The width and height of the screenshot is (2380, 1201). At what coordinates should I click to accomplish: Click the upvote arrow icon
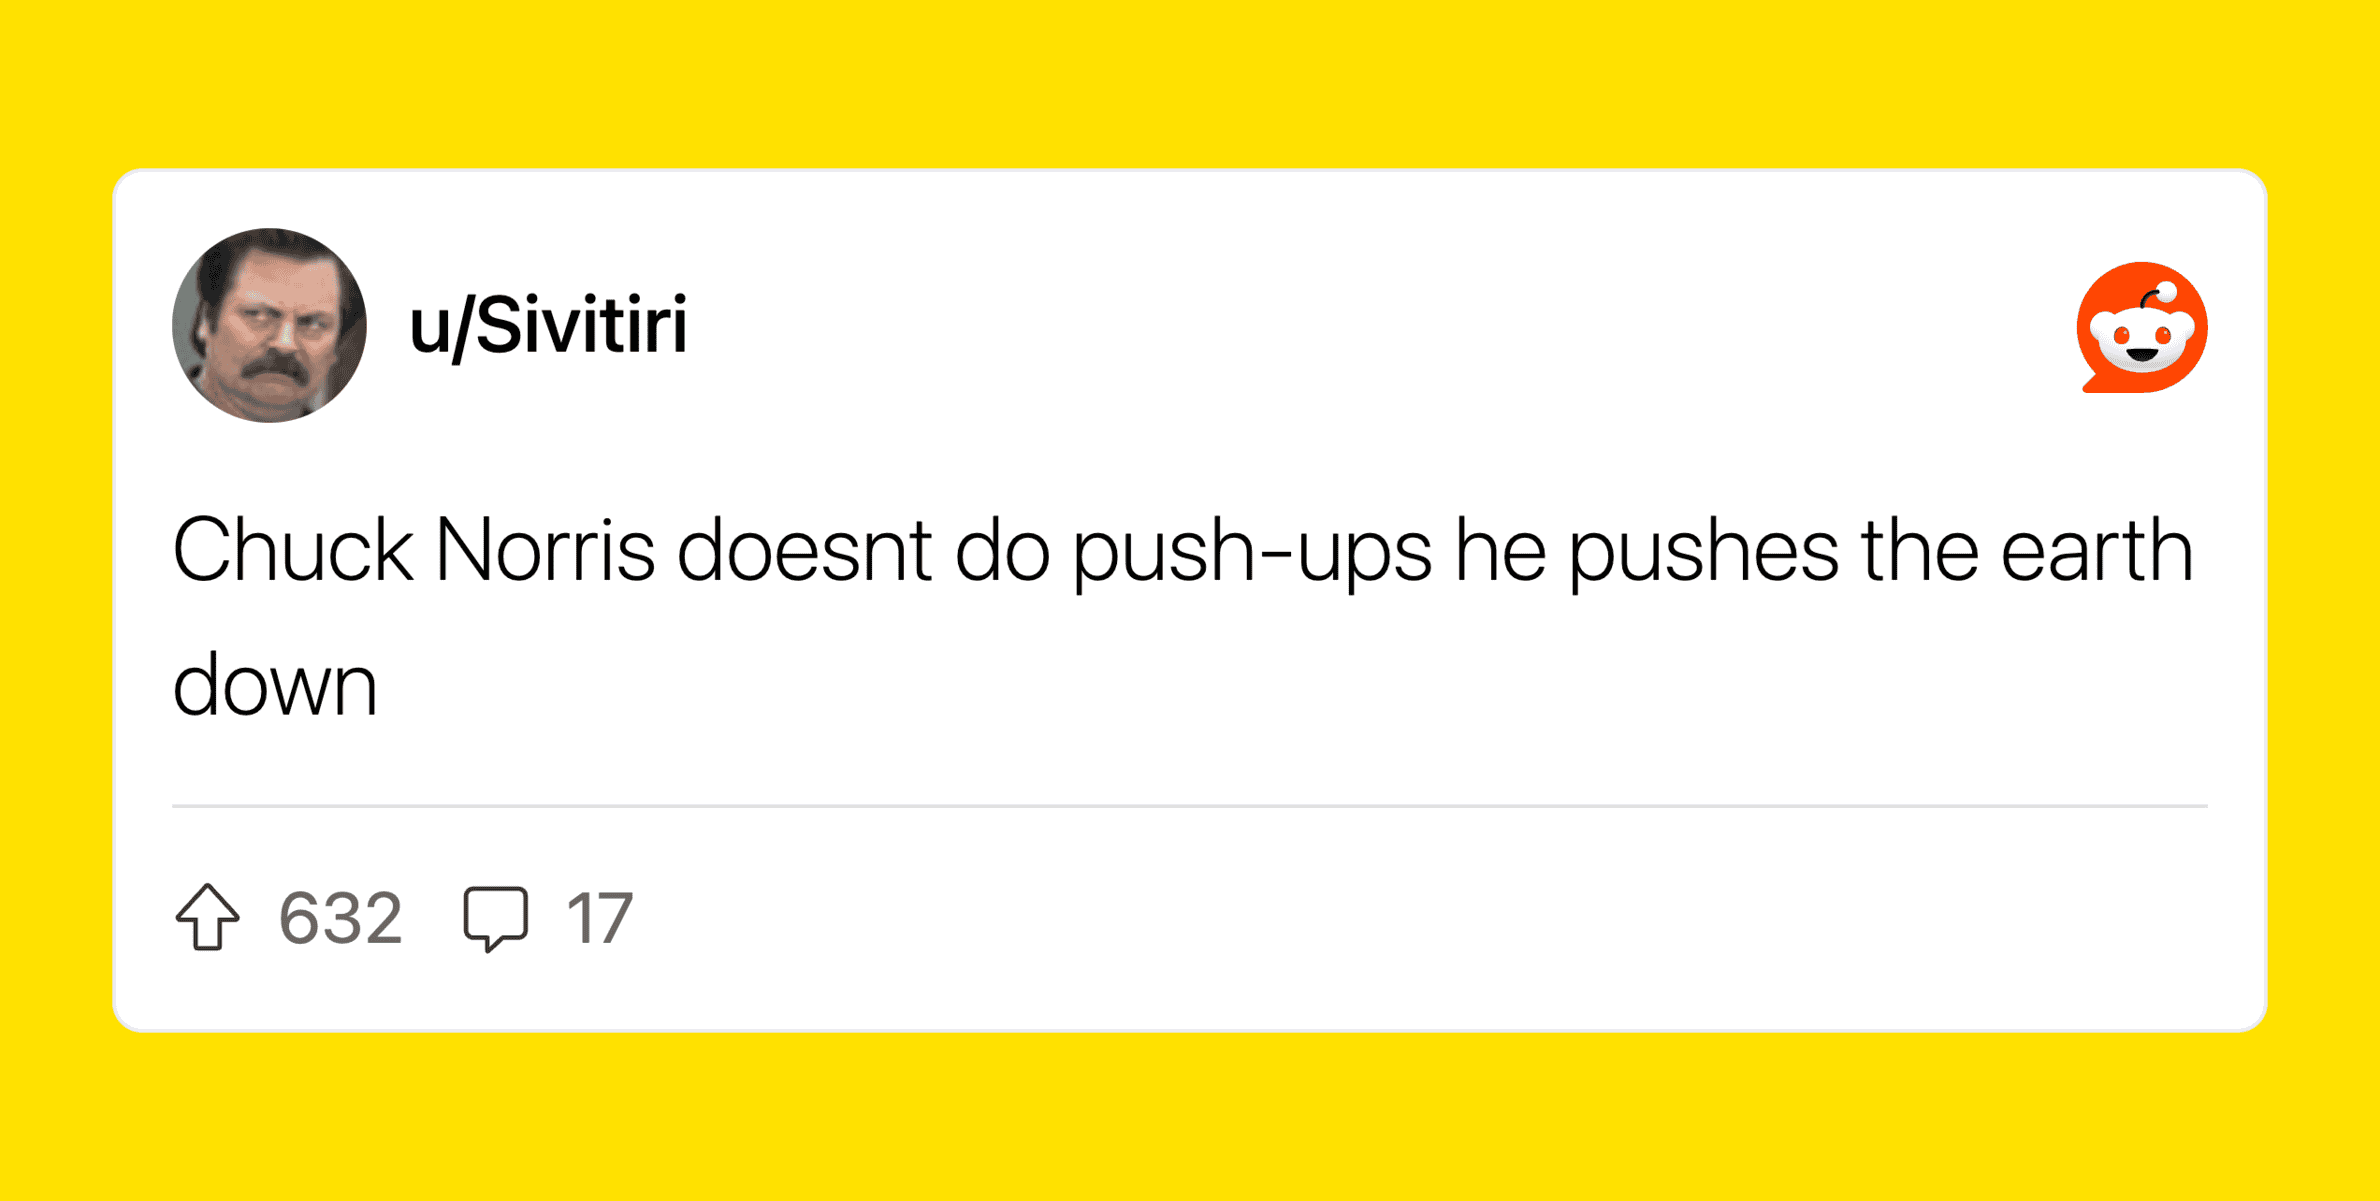click(208, 917)
